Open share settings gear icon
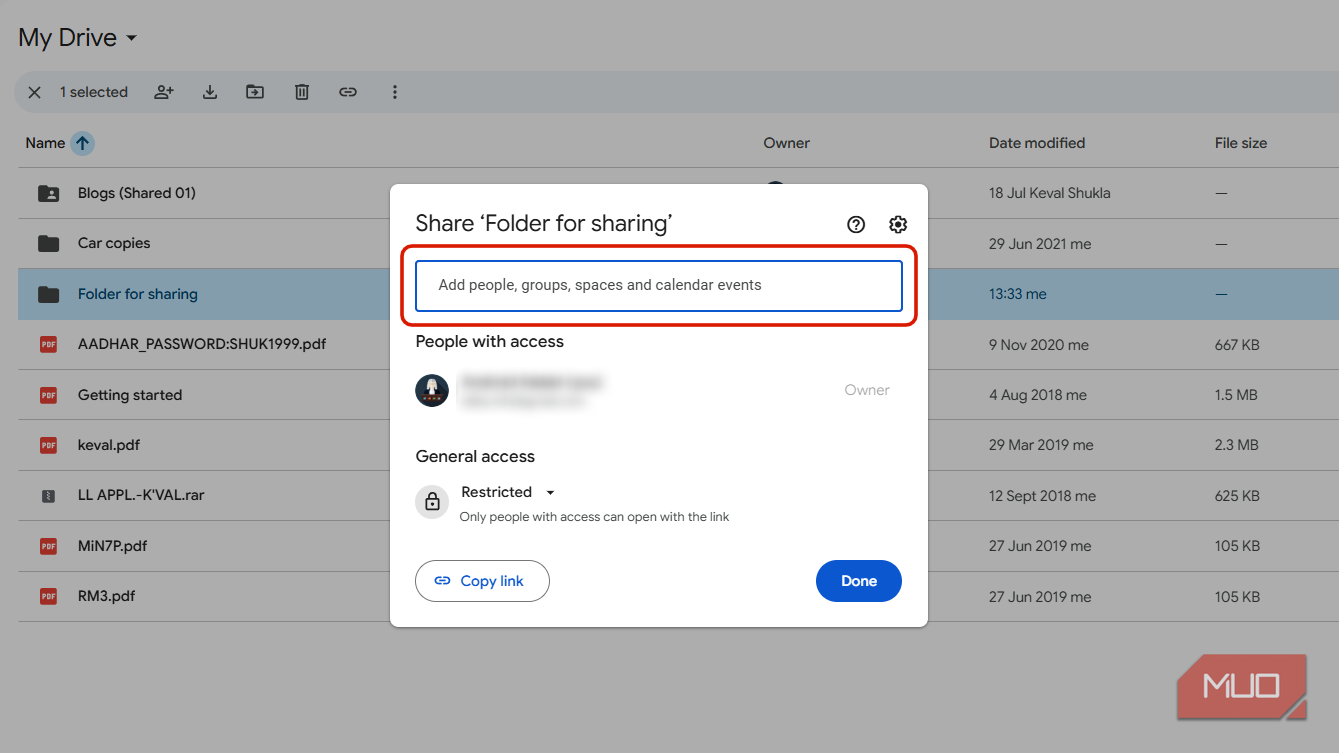Screen dimensions: 1339x753 [x=898, y=224]
